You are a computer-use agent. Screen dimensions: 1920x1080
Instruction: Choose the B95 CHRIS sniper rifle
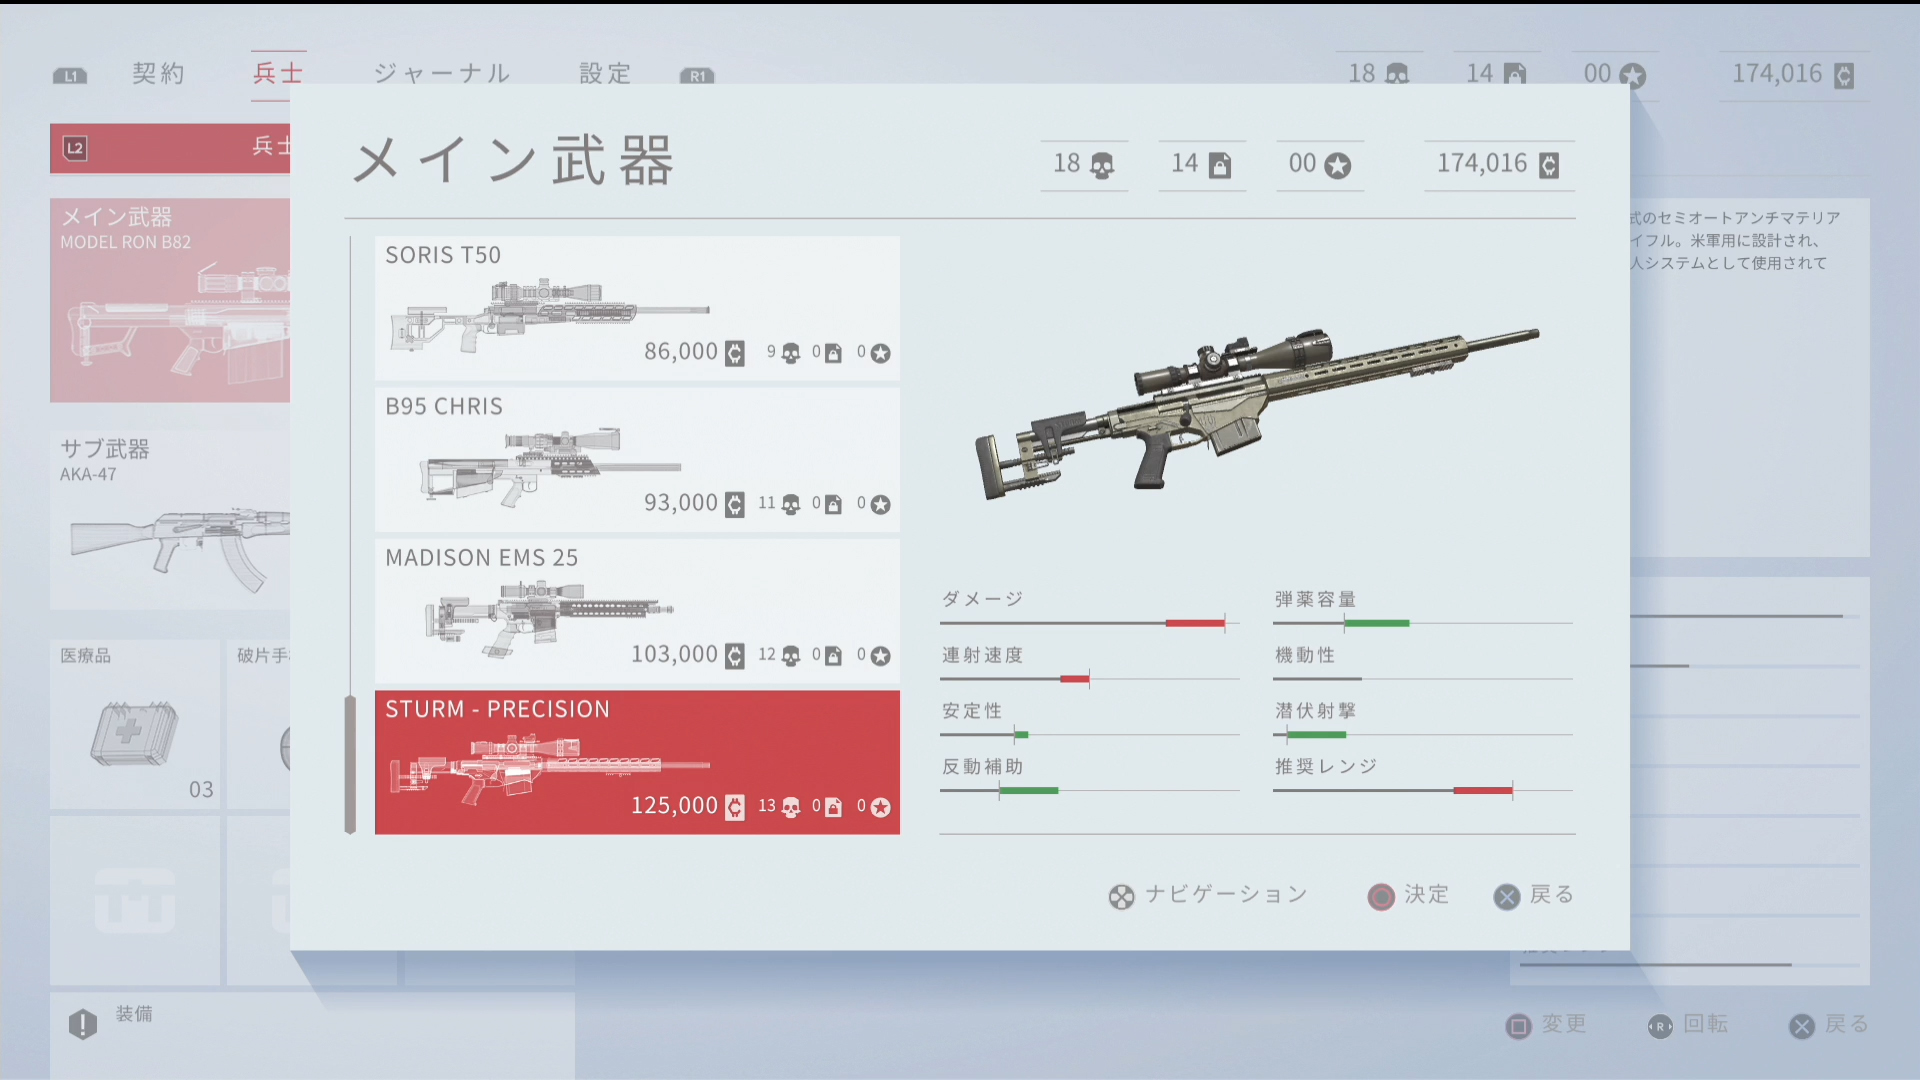tap(637, 459)
